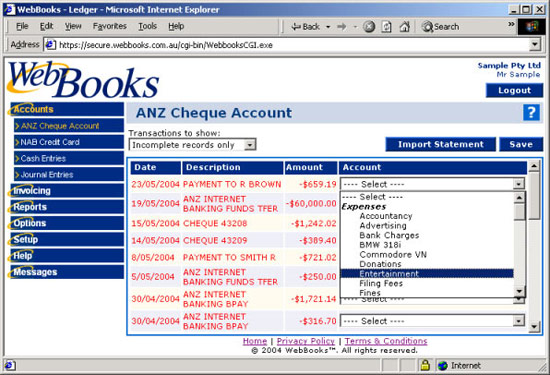Click the Forward arrow in the toolbar
The image size is (550, 375).
click(x=342, y=27)
